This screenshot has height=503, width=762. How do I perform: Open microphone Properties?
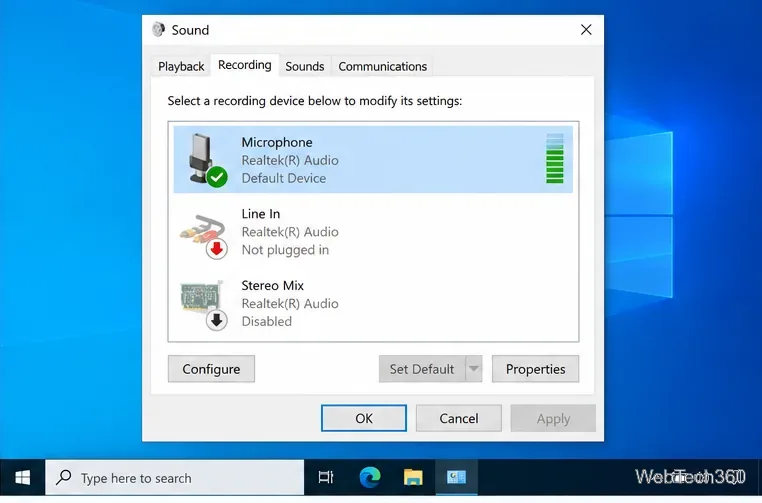coord(535,369)
